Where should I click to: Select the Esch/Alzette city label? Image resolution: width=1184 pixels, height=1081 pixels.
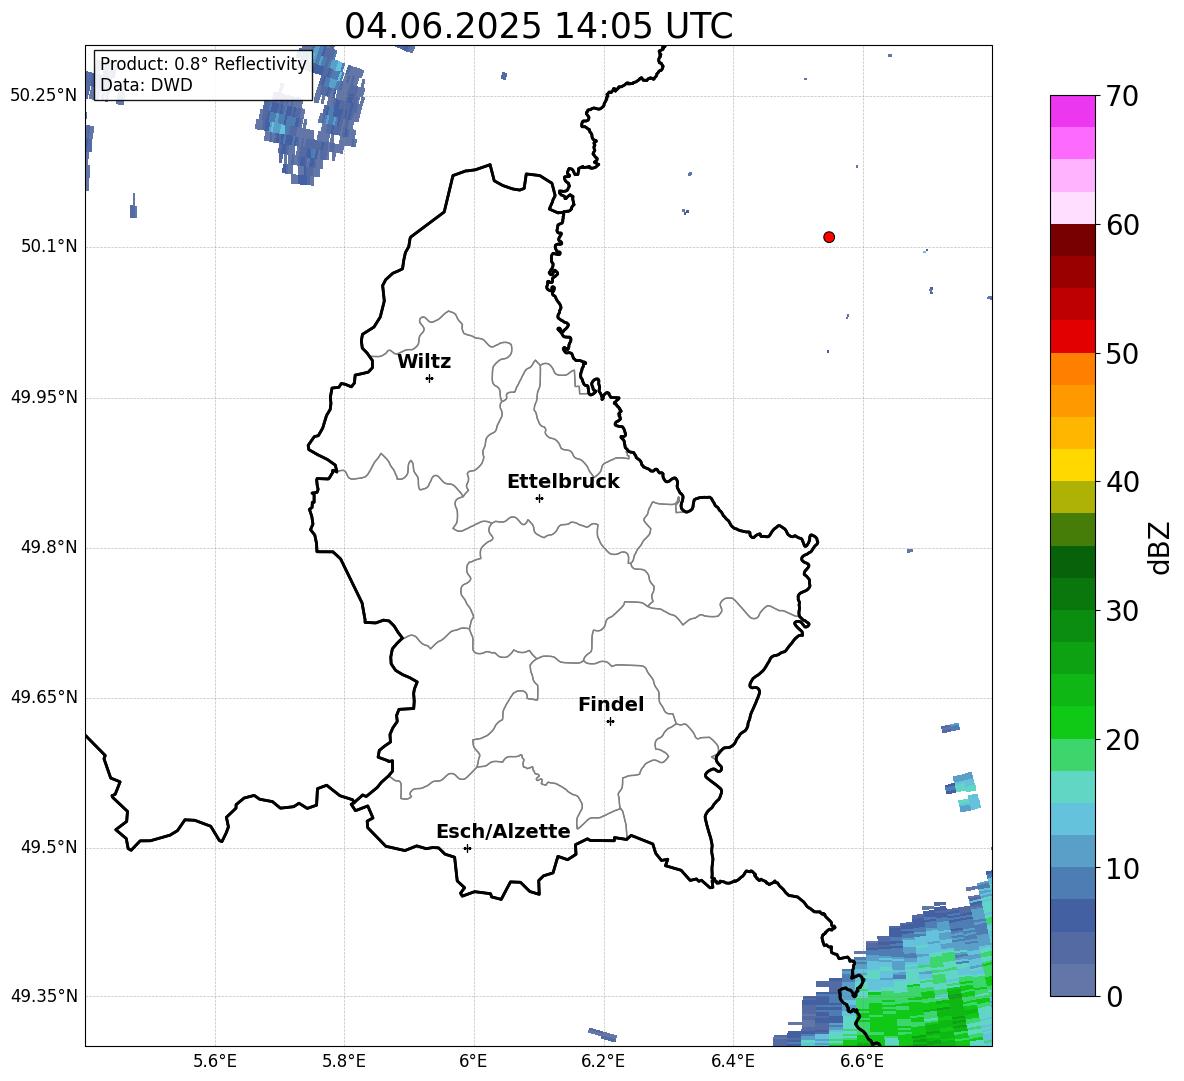[x=503, y=831]
